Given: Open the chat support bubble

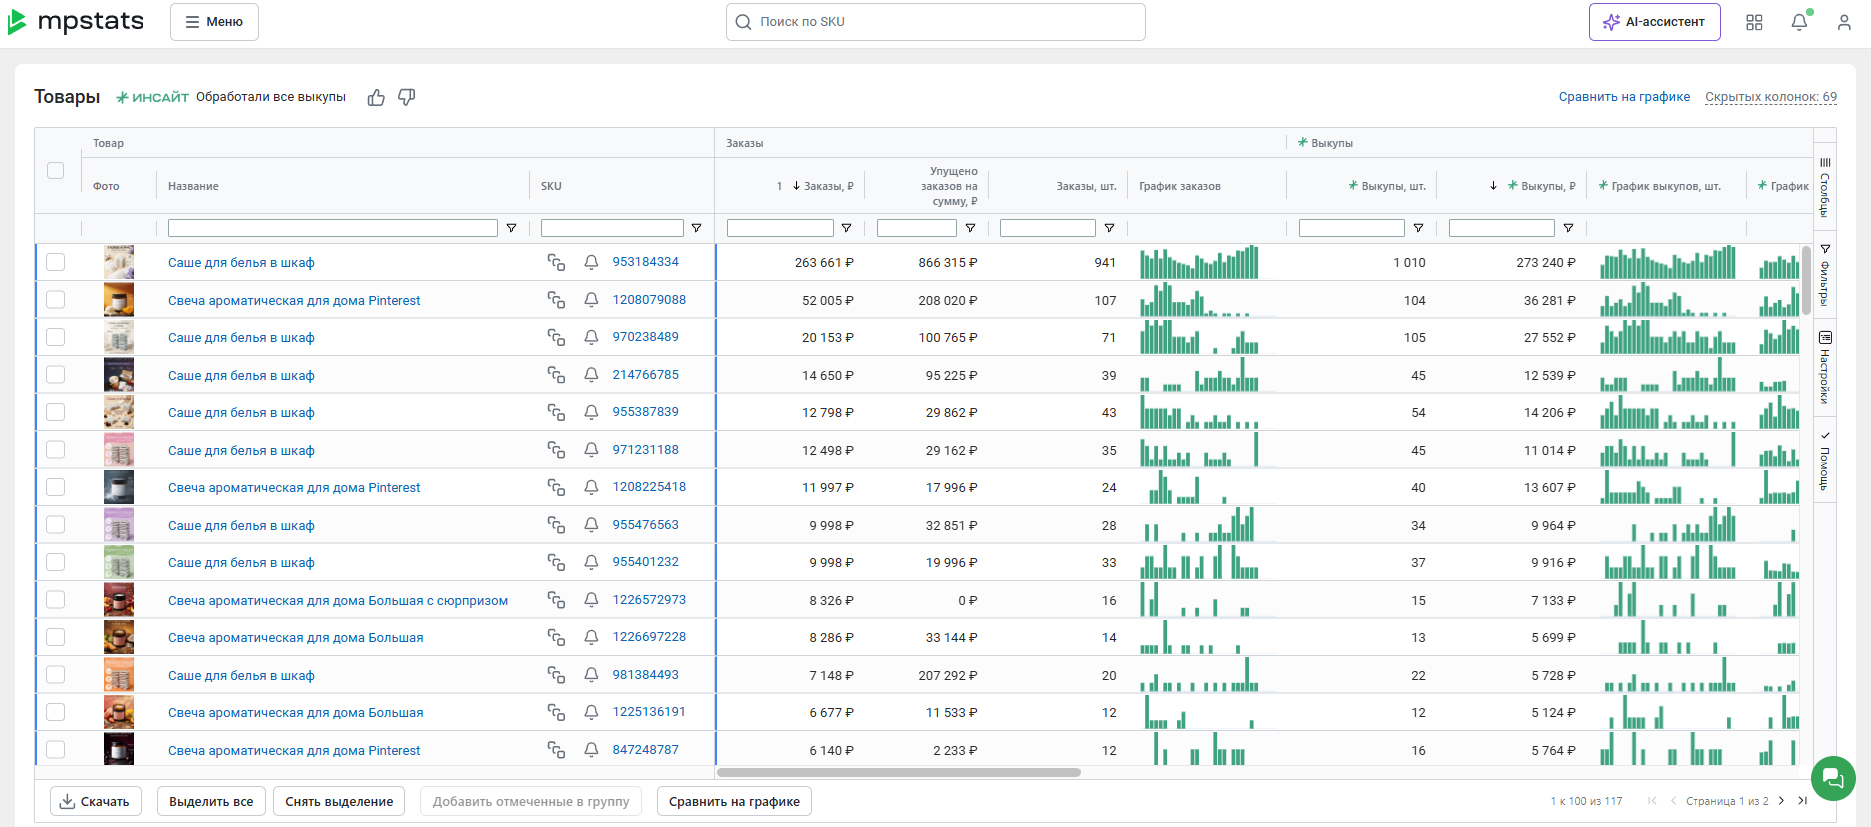Looking at the screenshot, I should pyautogui.click(x=1833, y=778).
